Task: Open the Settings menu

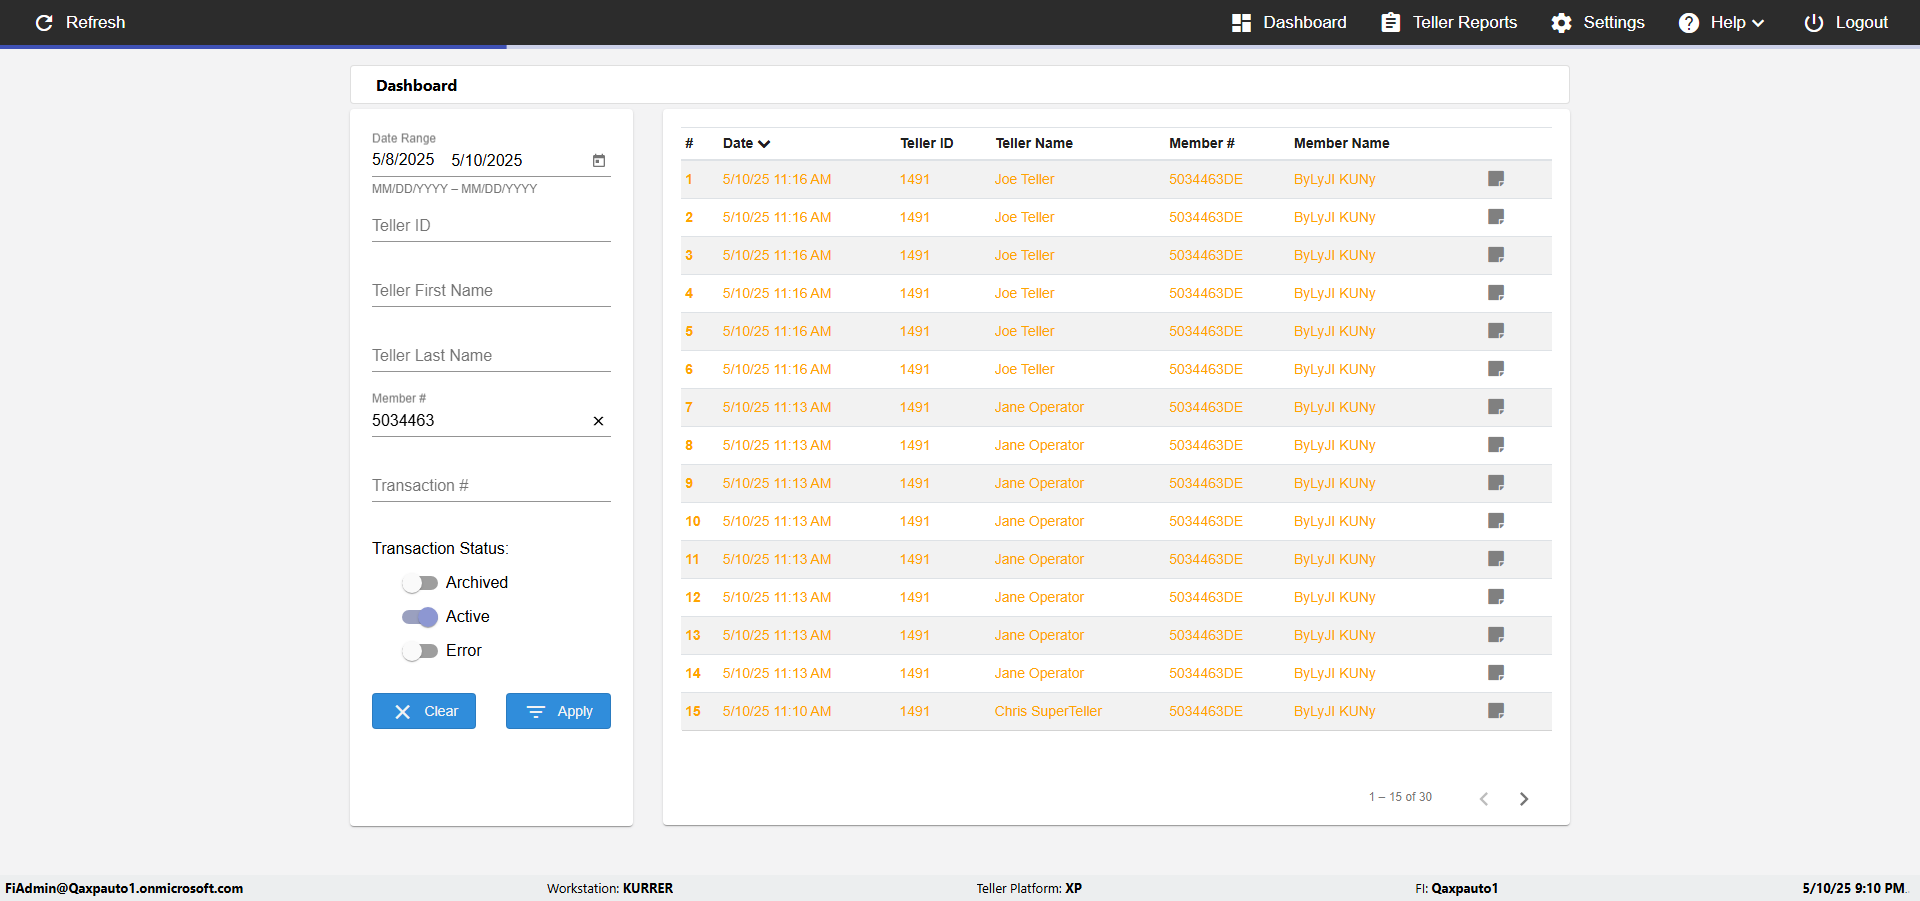Action: coord(1597,22)
